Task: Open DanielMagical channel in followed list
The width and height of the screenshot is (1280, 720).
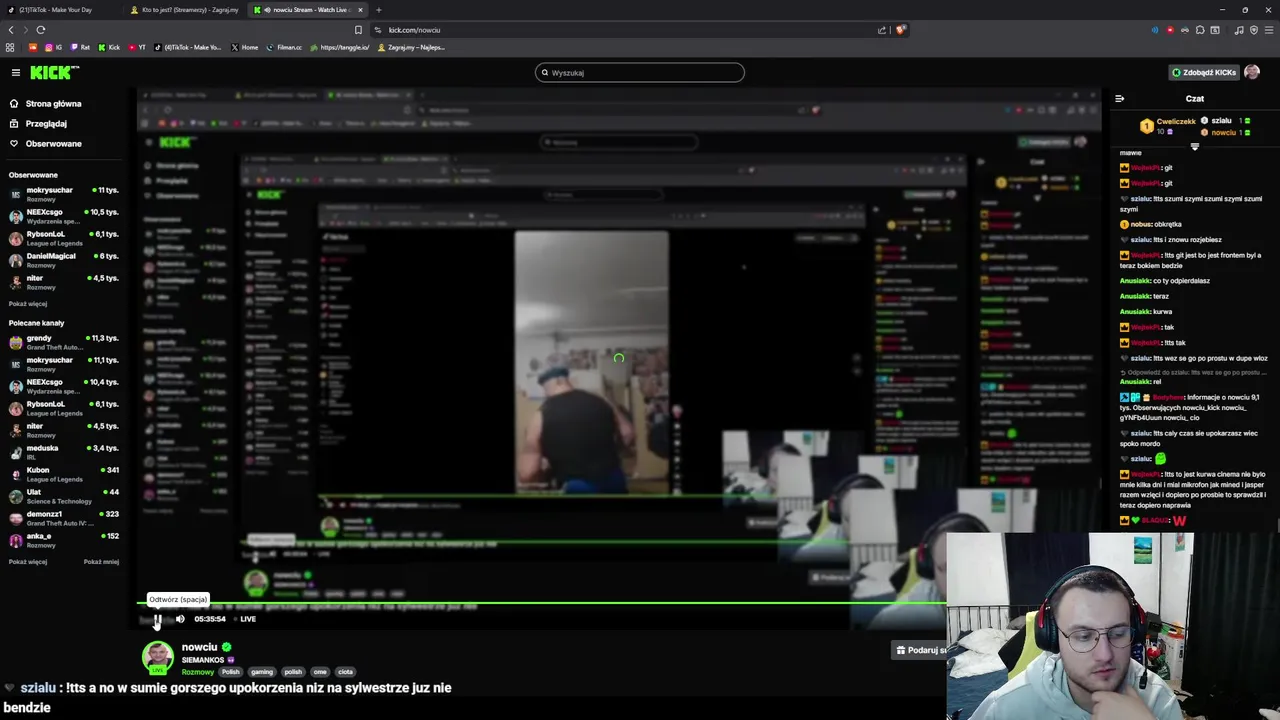Action: [x=64, y=259]
